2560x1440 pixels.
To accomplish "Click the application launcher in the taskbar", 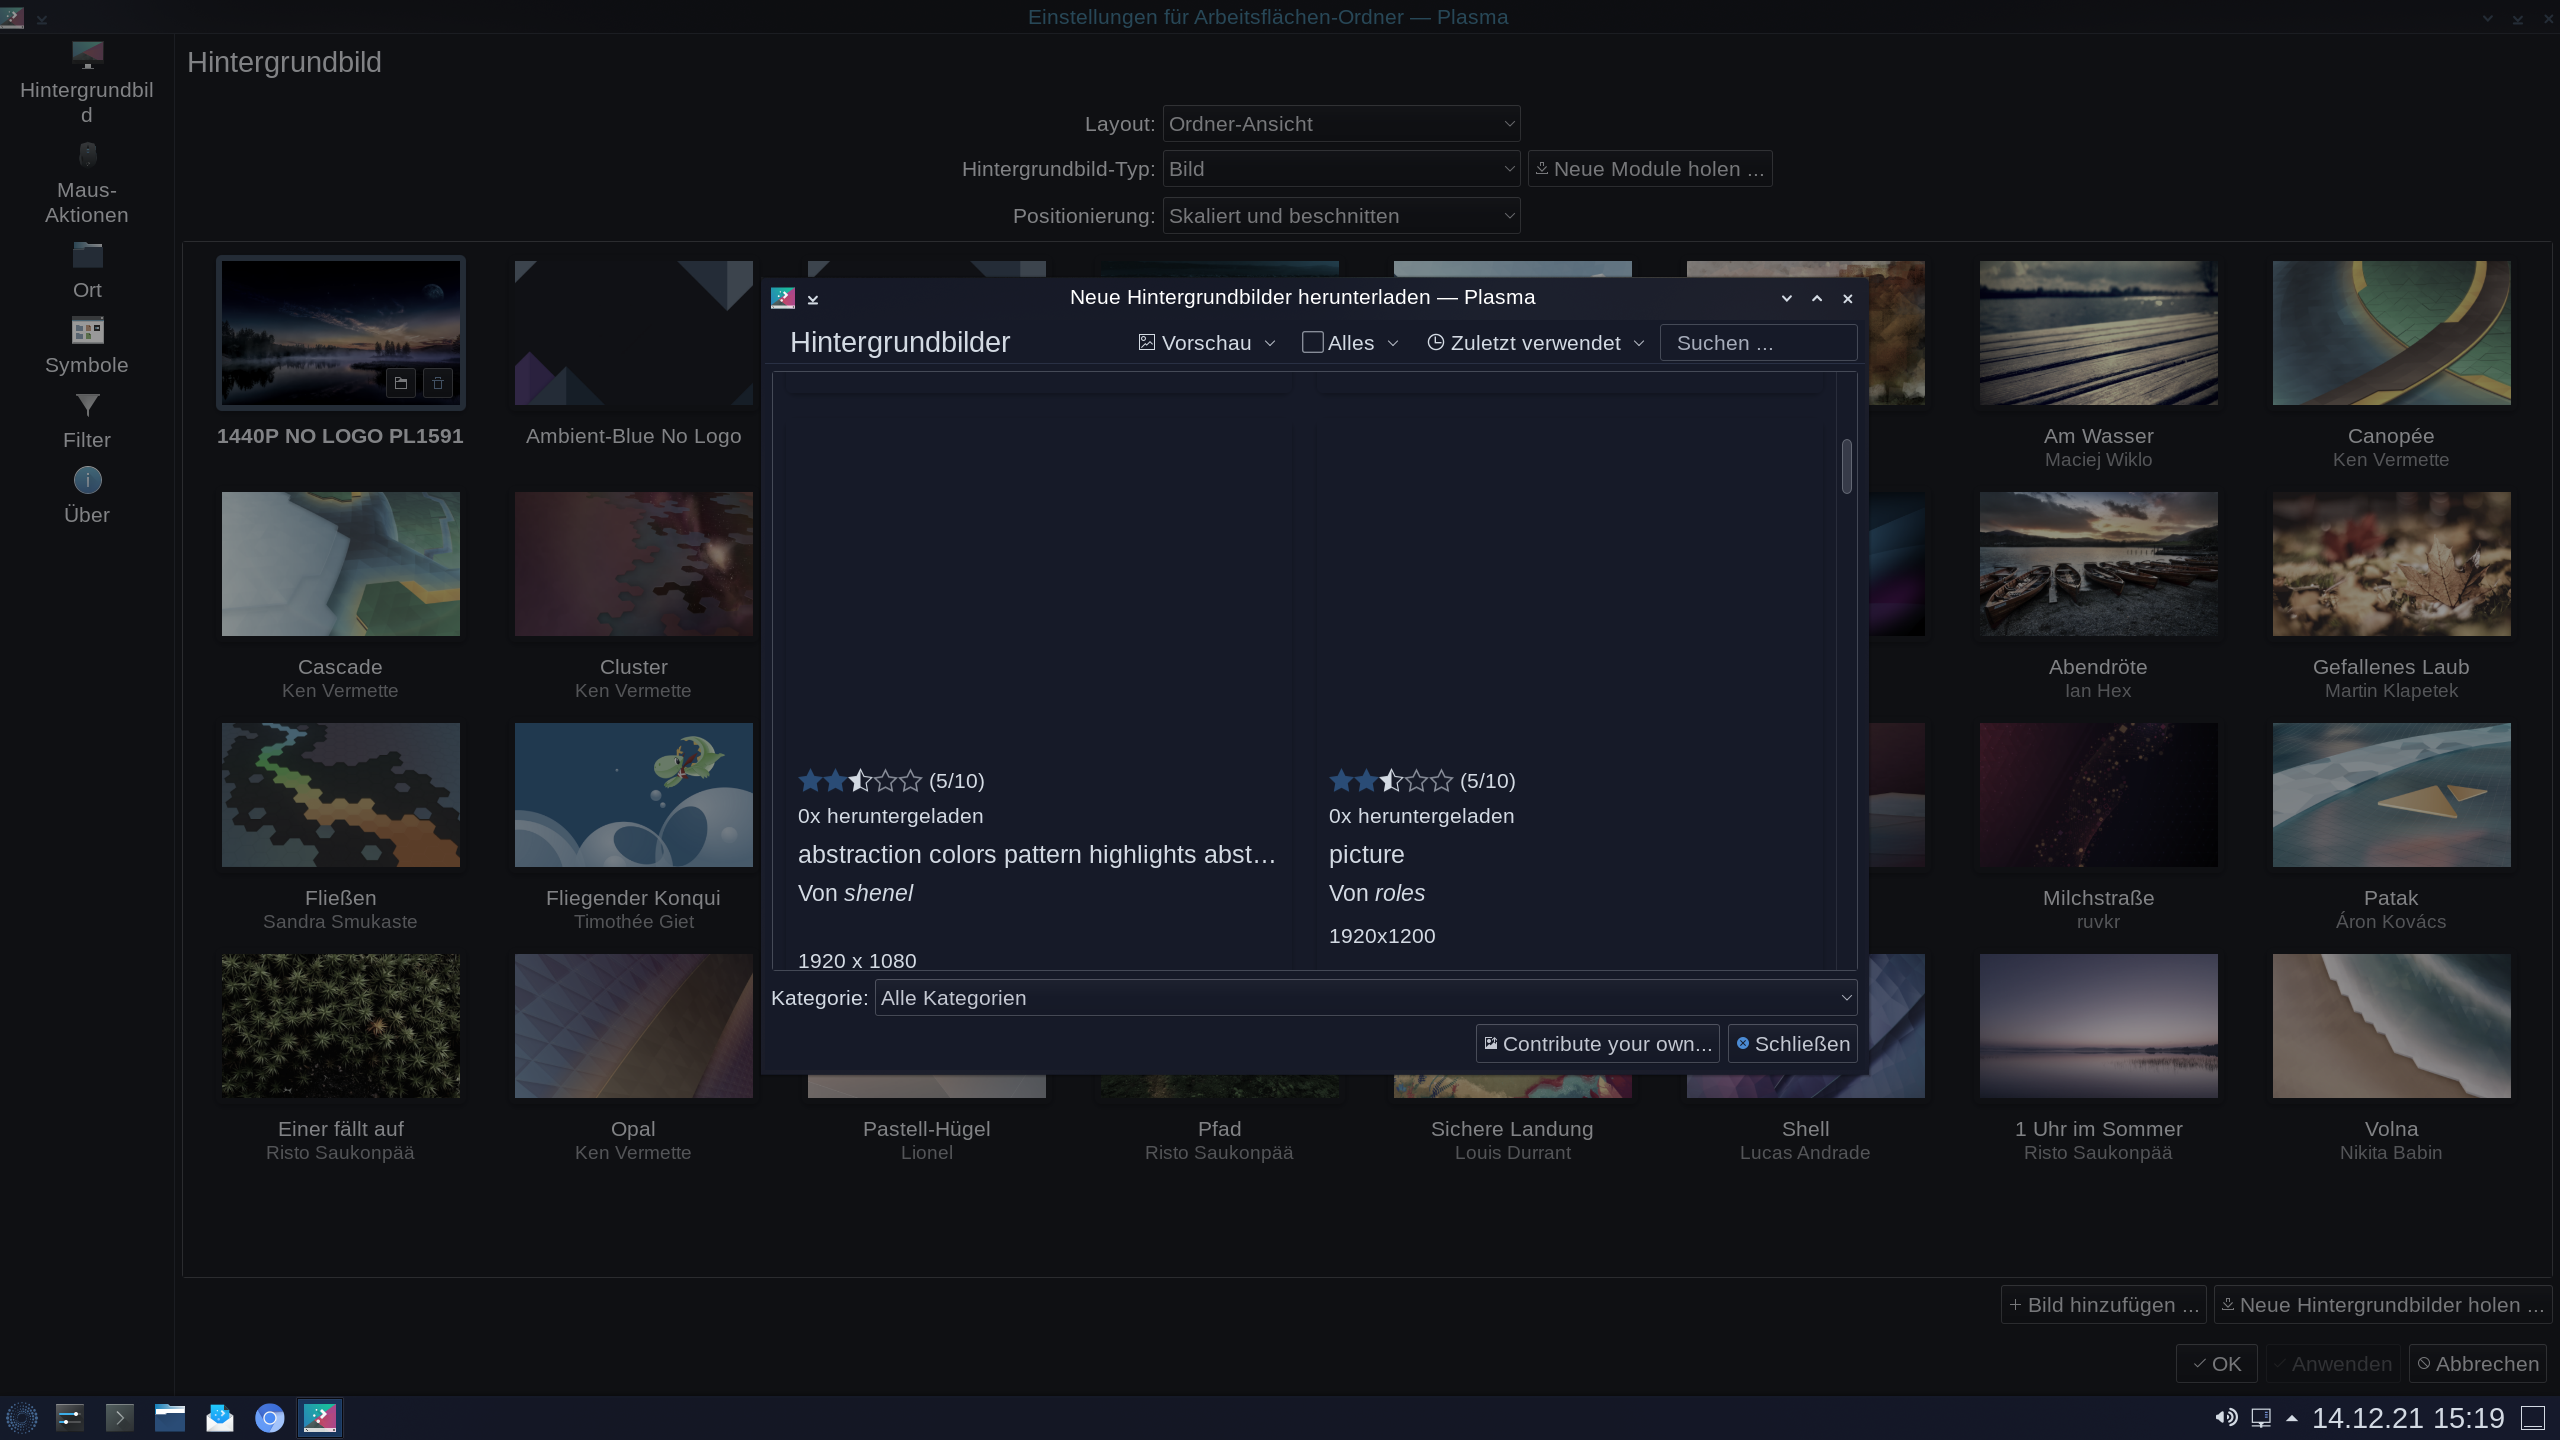I will pyautogui.click(x=22, y=1418).
